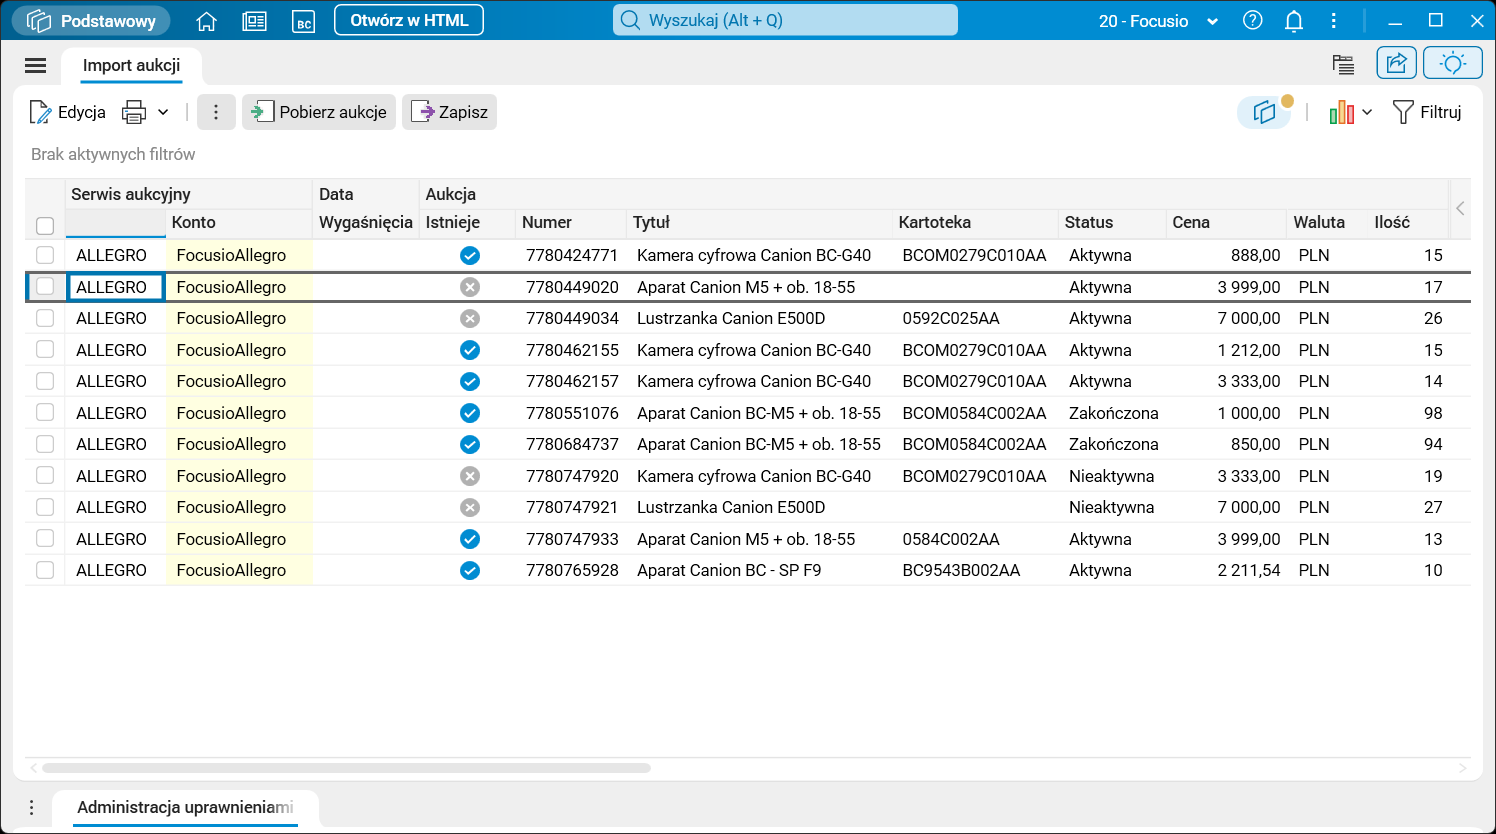Open the Podstawowy profile selector
This screenshot has height=834, width=1496.
(91, 21)
